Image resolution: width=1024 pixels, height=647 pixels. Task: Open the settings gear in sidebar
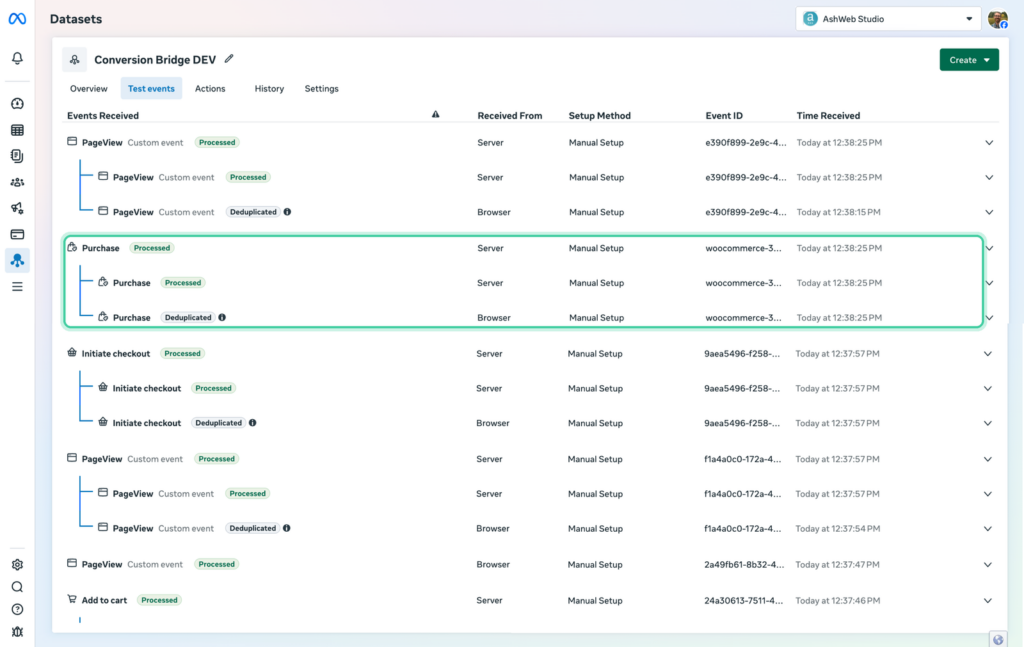tap(18, 565)
